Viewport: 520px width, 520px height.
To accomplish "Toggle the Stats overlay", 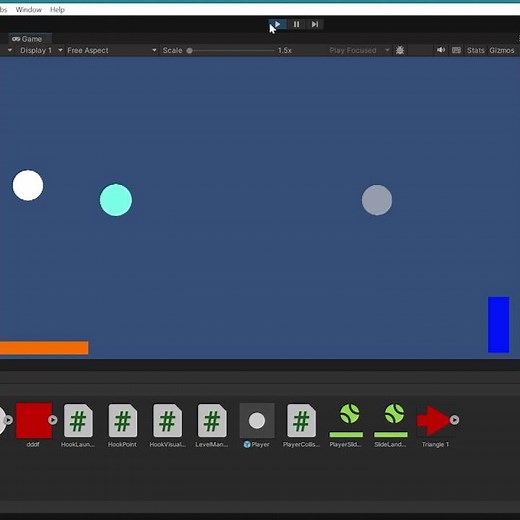I will (x=475, y=50).
